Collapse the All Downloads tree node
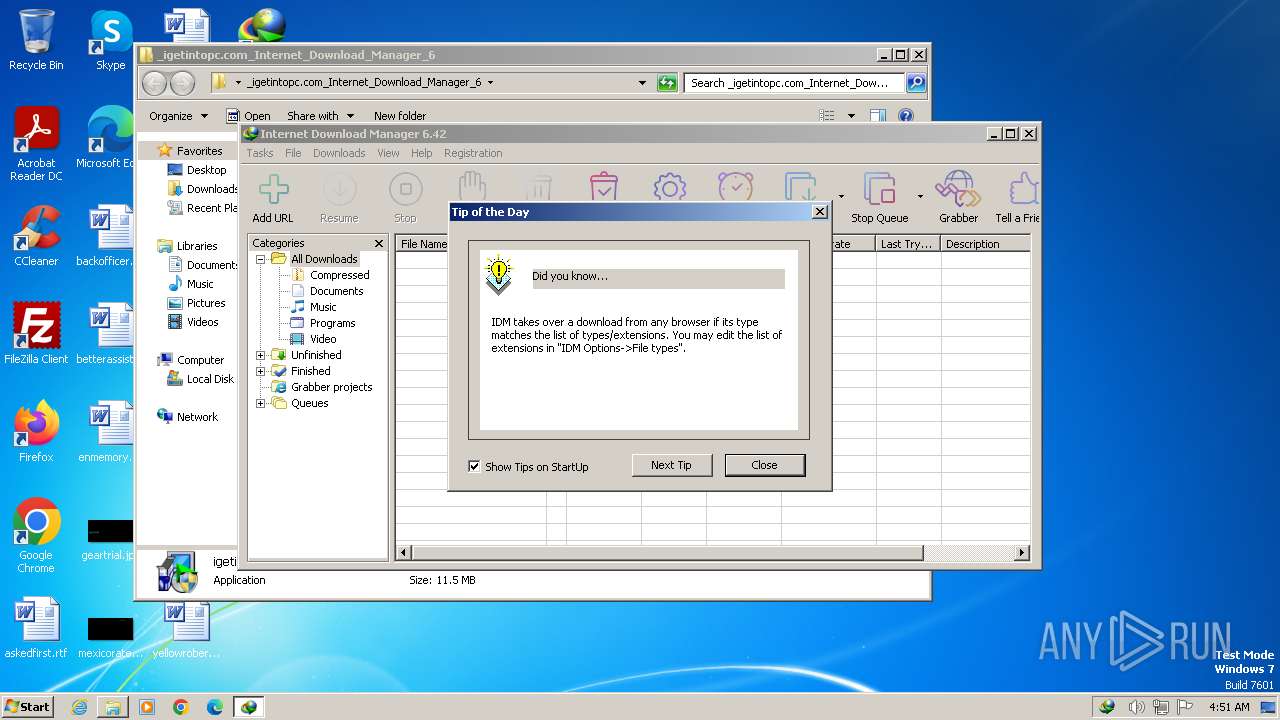 pyautogui.click(x=261, y=259)
